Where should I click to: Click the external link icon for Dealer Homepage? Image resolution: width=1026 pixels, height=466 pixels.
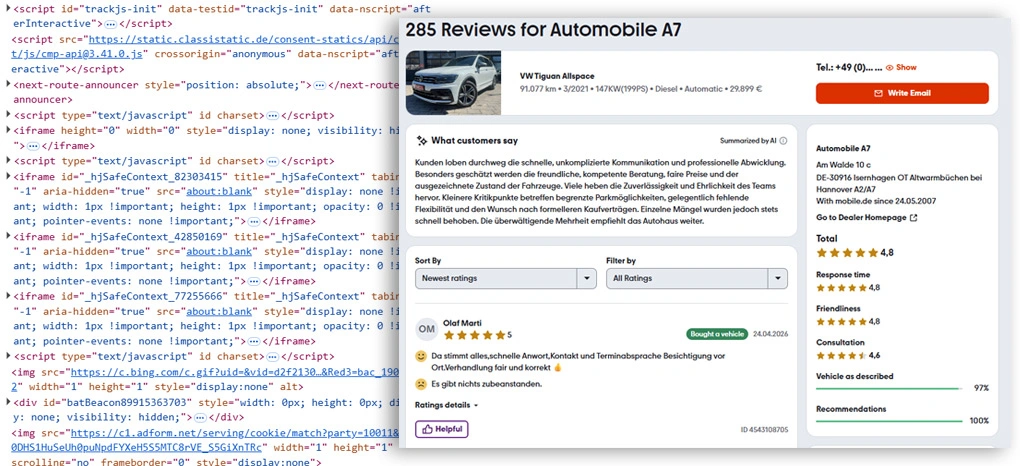[x=913, y=217]
